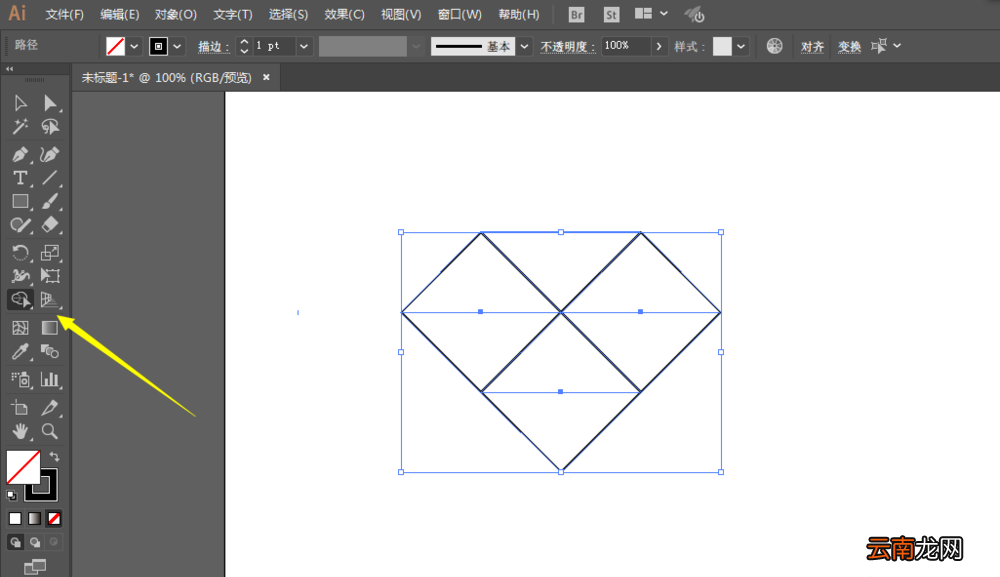Image resolution: width=1000 pixels, height=577 pixels.
Task: Select the Column Graph tool
Action: (50, 380)
